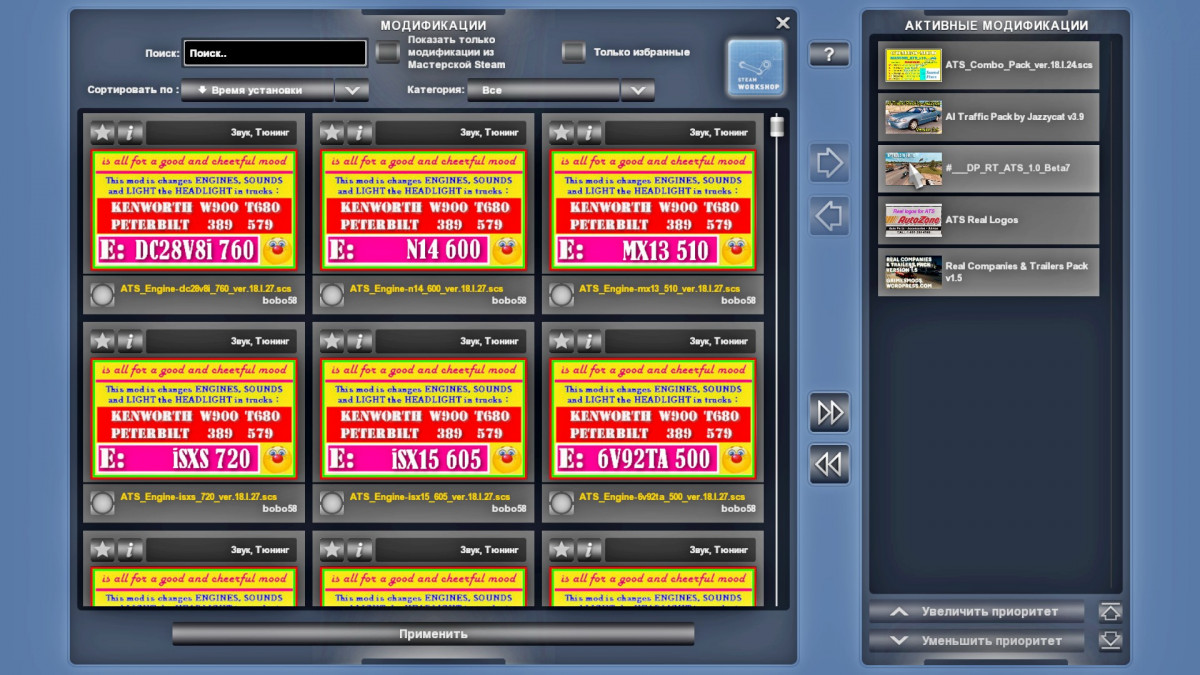The width and height of the screenshot is (1200, 675).
Task: Expand the sort by install time dropdown
Action: [x=351, y=90]
